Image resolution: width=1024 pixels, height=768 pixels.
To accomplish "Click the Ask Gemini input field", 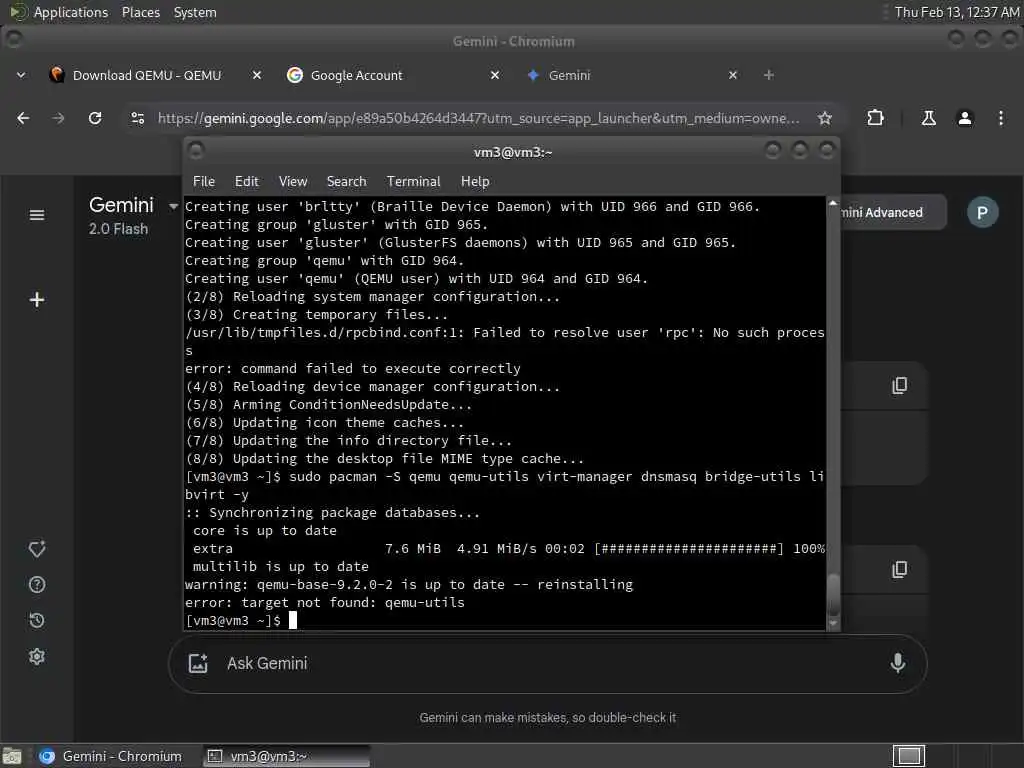I will click(x=547, y=664).
